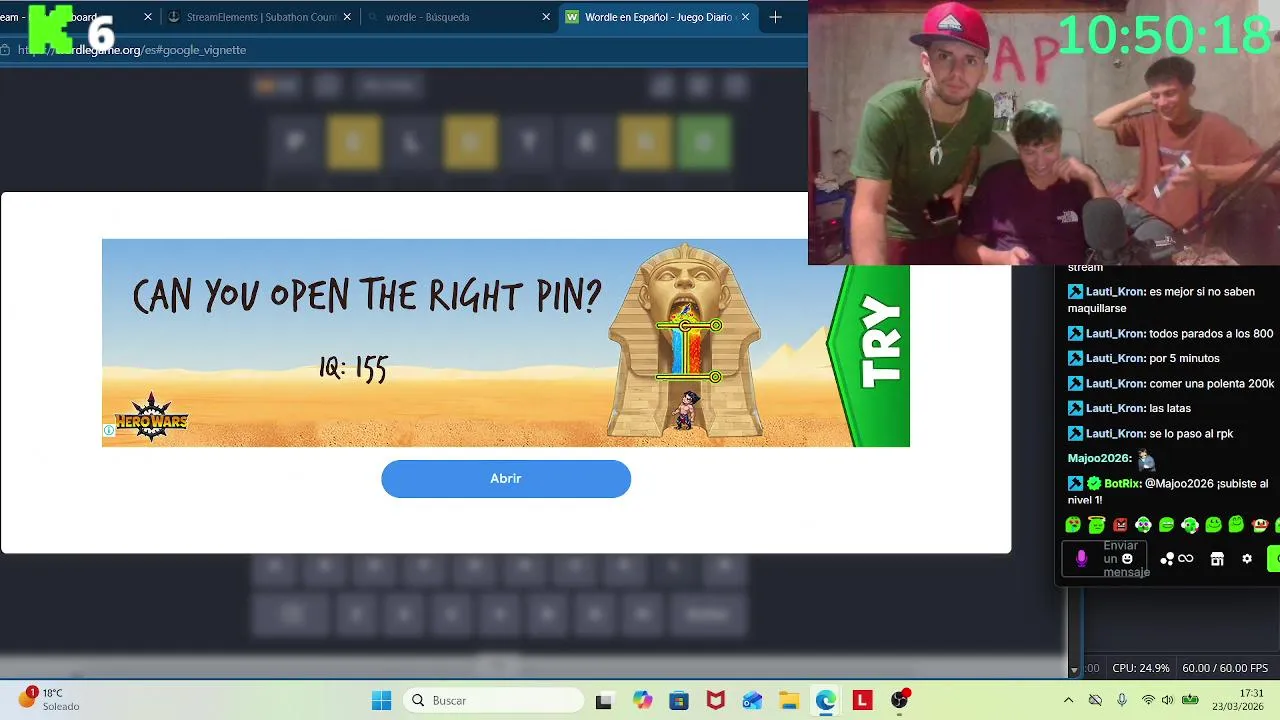The height and width of the screenshot is (720, 1280).
Task: Click the blue Abrir button
Action: 506,478
